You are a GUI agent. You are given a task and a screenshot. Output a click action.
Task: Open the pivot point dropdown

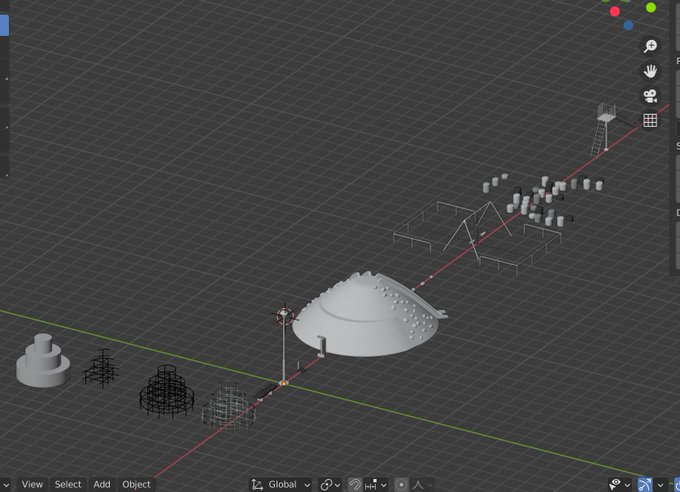330,485
